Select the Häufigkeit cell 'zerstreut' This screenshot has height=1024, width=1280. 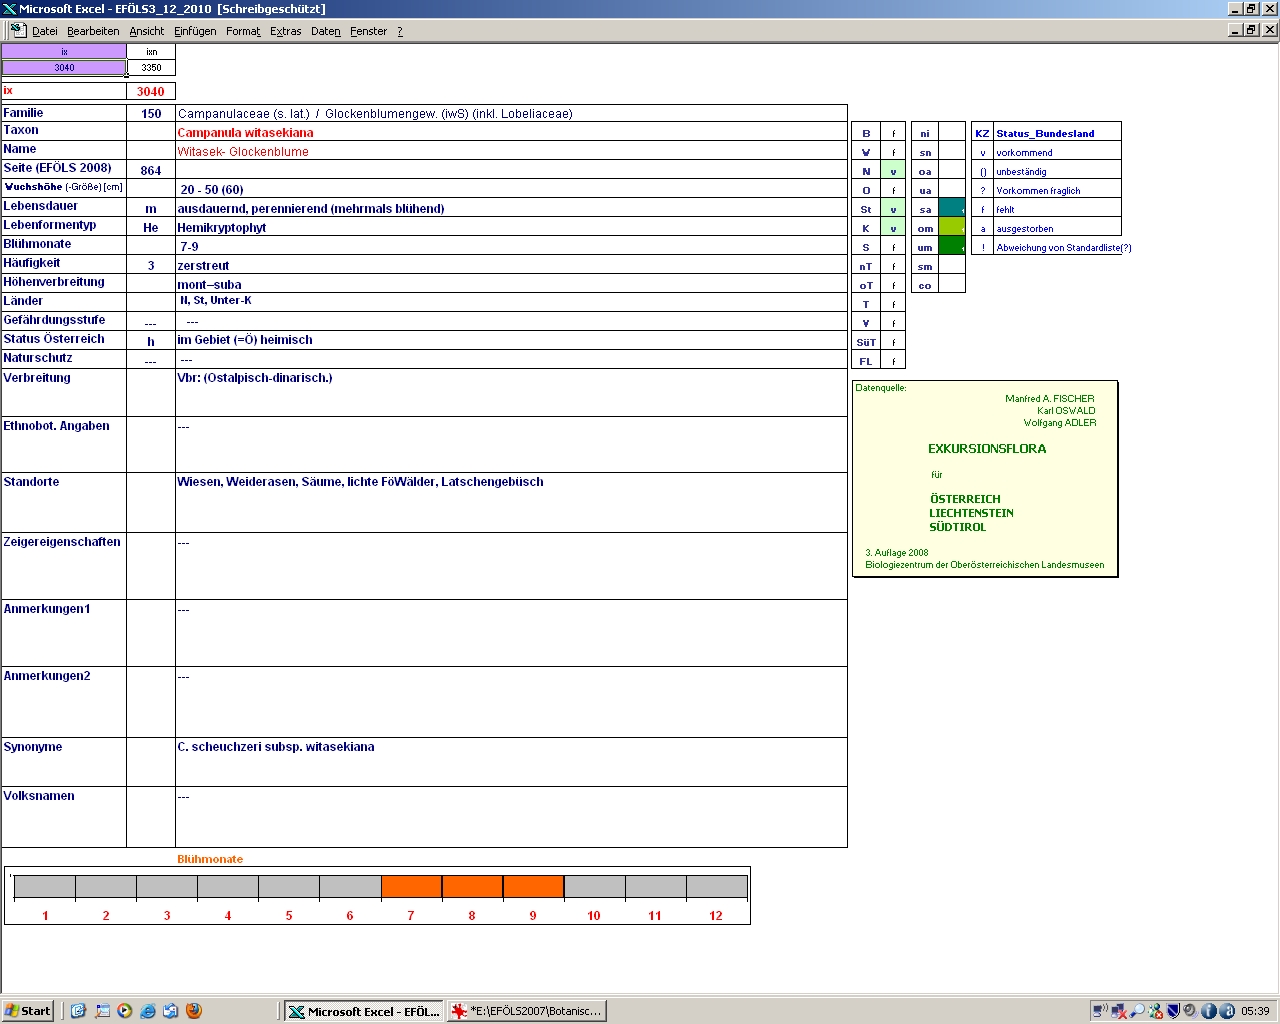click(x=511, y=265)
